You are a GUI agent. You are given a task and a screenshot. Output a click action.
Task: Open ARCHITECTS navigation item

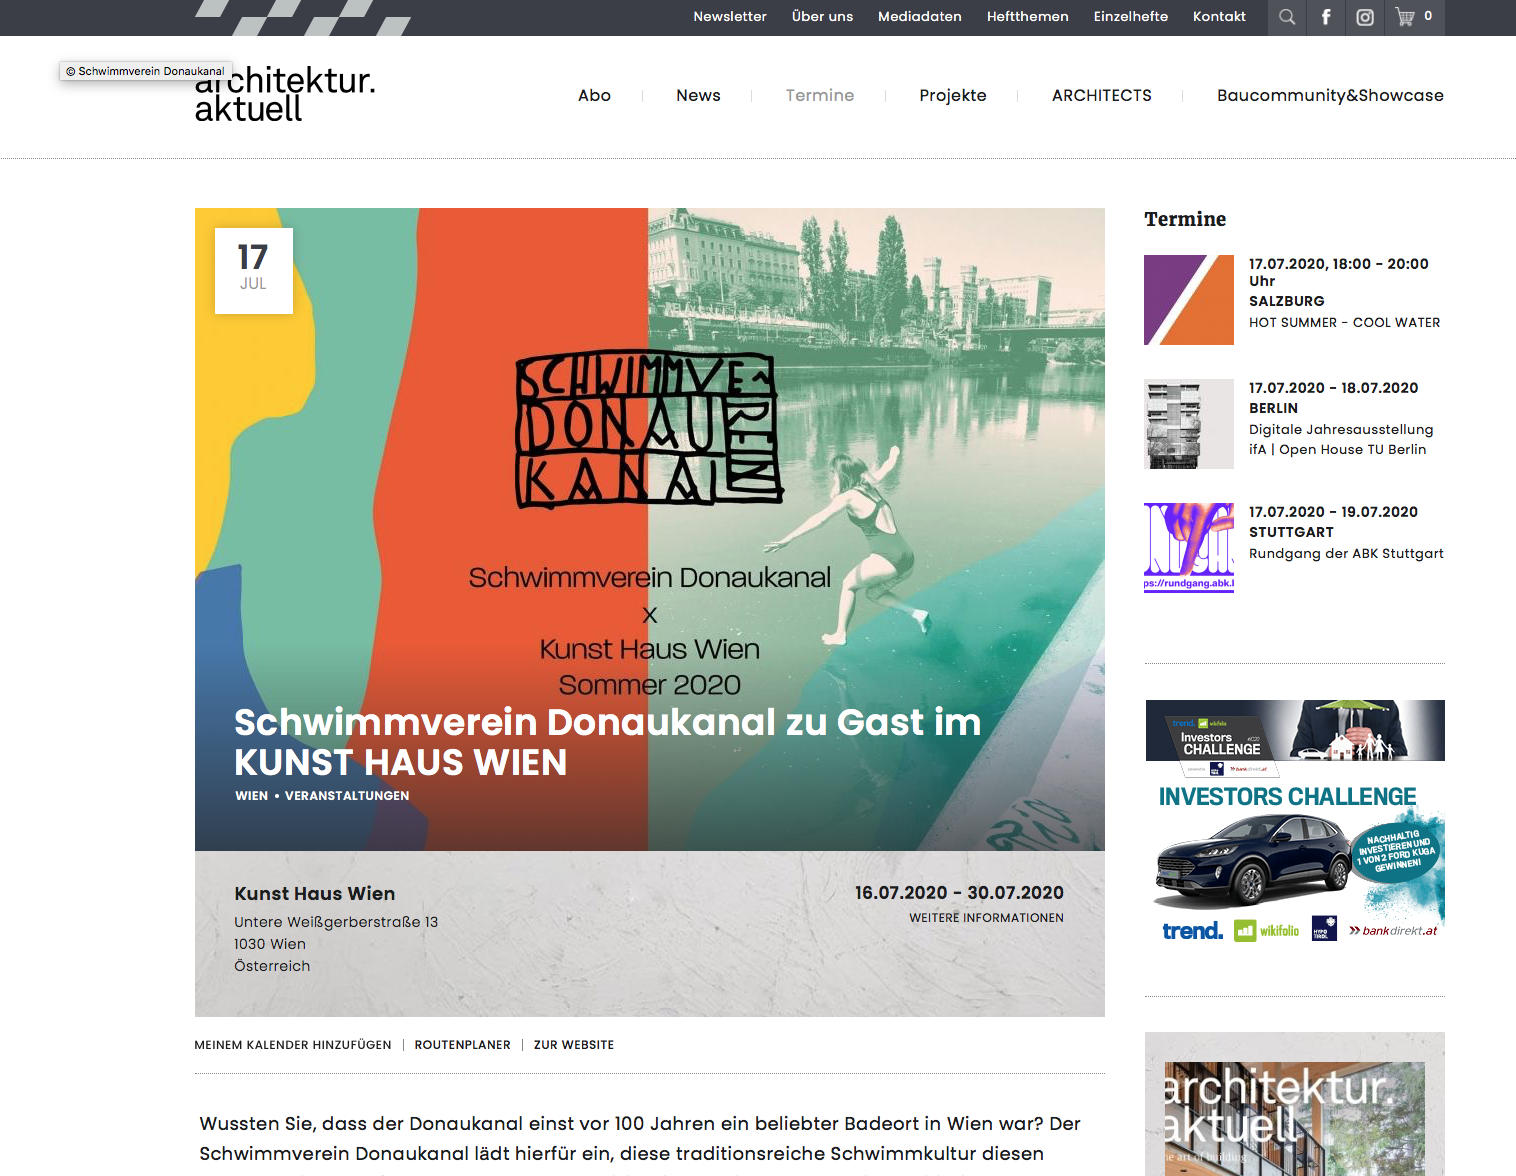1102,96
